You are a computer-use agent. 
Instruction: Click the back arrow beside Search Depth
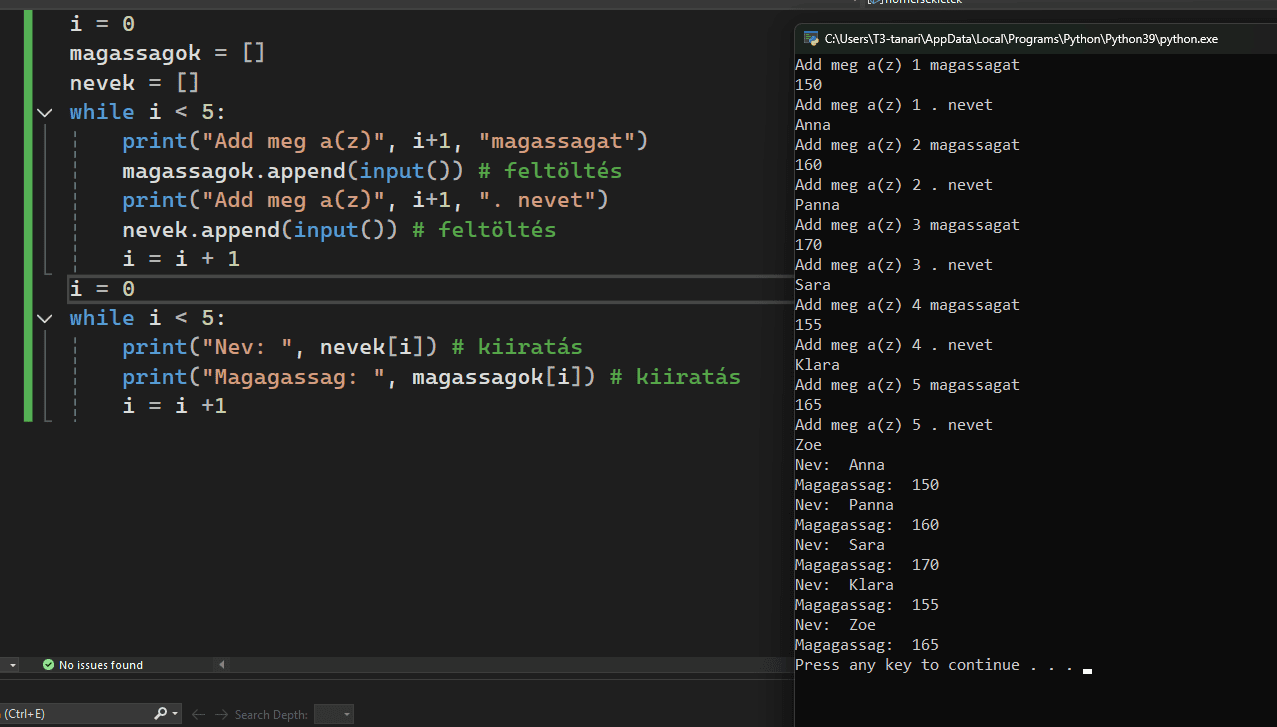198,714
